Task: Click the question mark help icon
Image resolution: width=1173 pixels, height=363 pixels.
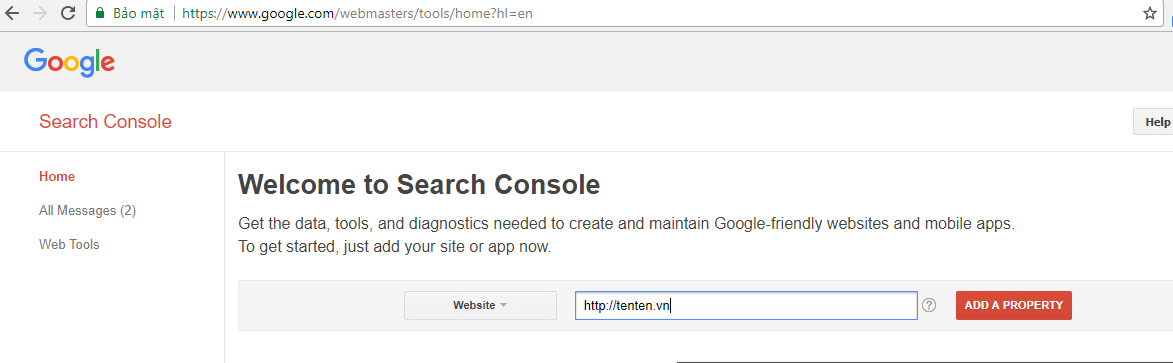Action: pyautogui.click(x=929, y=305)
